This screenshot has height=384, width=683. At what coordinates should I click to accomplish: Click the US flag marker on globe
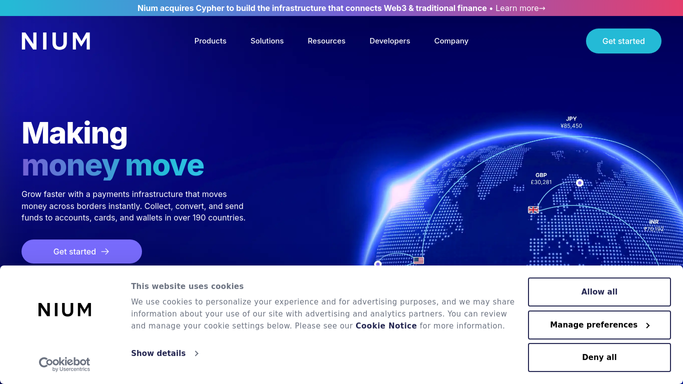[419, 260]
